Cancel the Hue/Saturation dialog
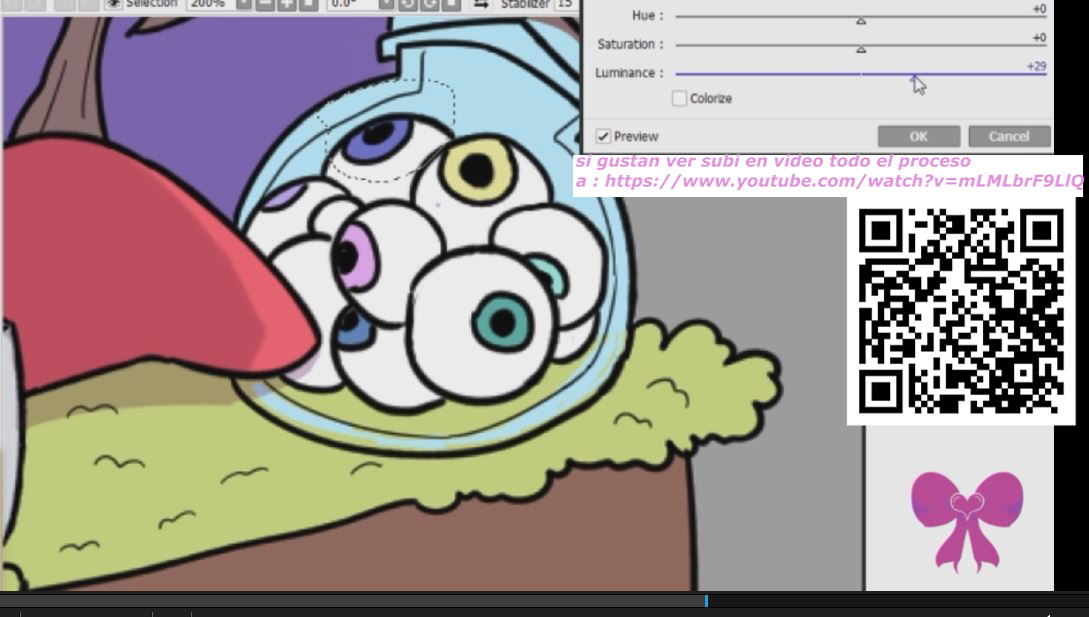Image resolution: width=1089 pixels, height=617 pixels. tap(1009, 136)
